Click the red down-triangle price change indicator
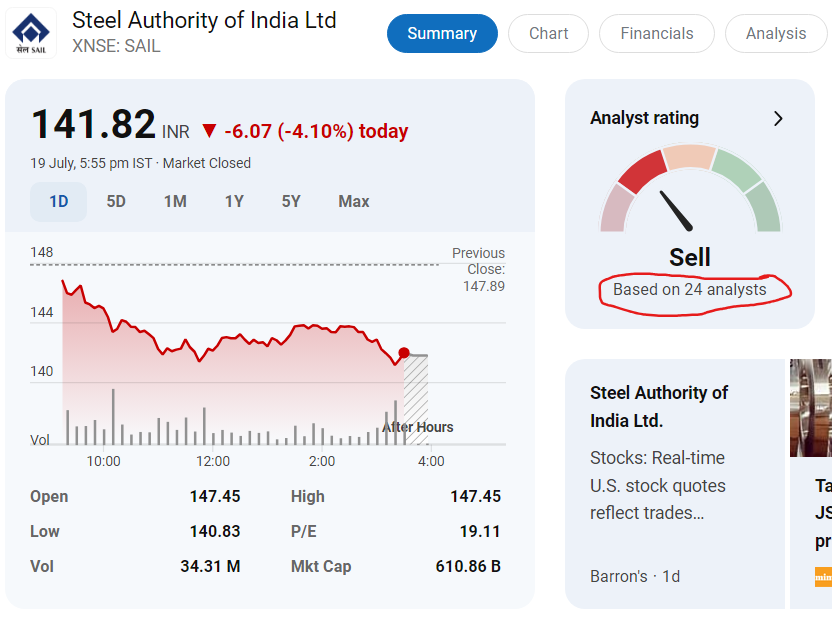 [209, 131]
